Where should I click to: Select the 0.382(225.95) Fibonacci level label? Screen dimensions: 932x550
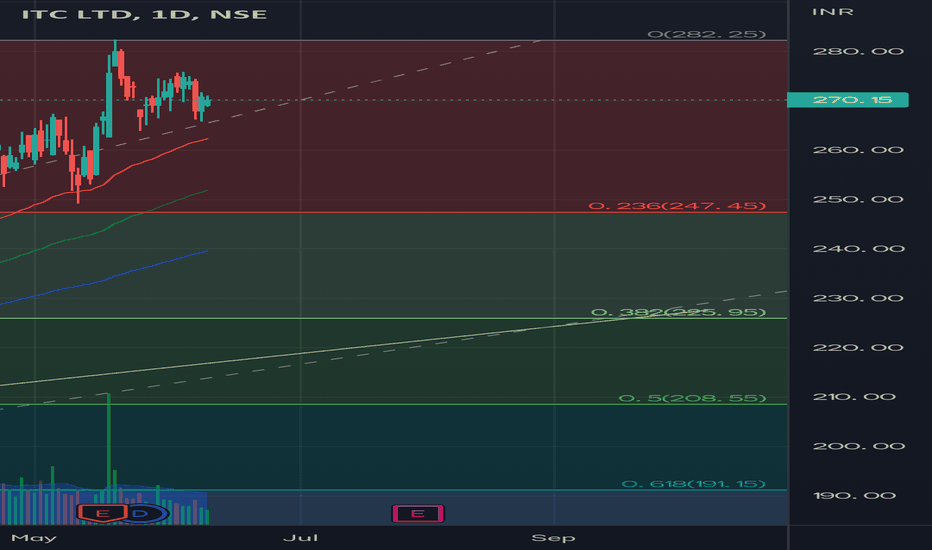(x=678, y=312)
